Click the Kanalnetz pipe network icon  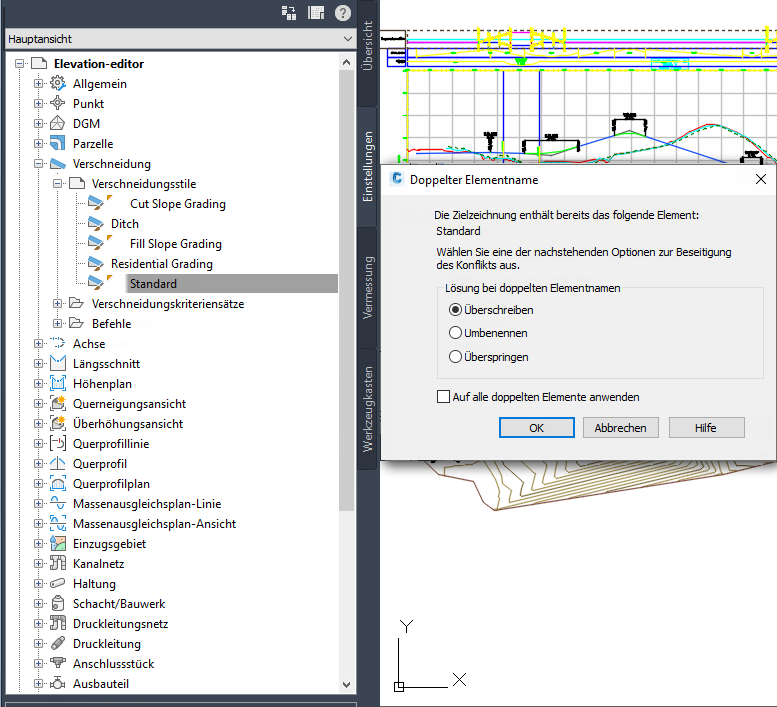coord(57,563)
